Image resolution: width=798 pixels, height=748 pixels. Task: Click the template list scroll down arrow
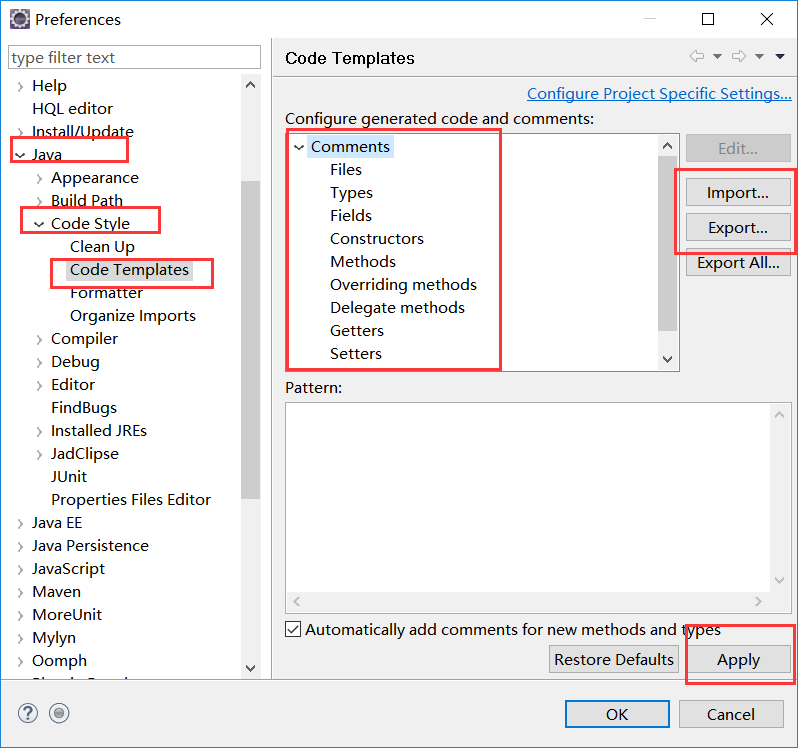[x=668, y=359]
